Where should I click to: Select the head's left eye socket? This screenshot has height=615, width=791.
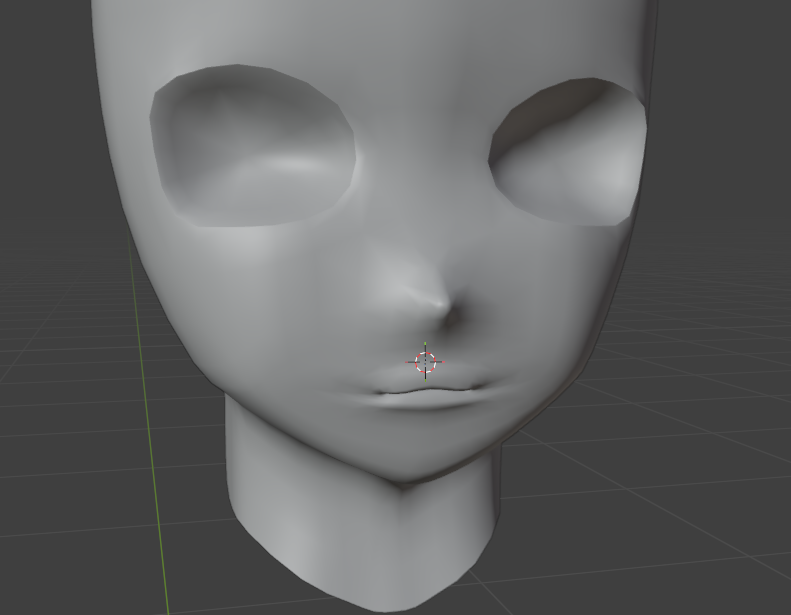click(x=253, y=148)
